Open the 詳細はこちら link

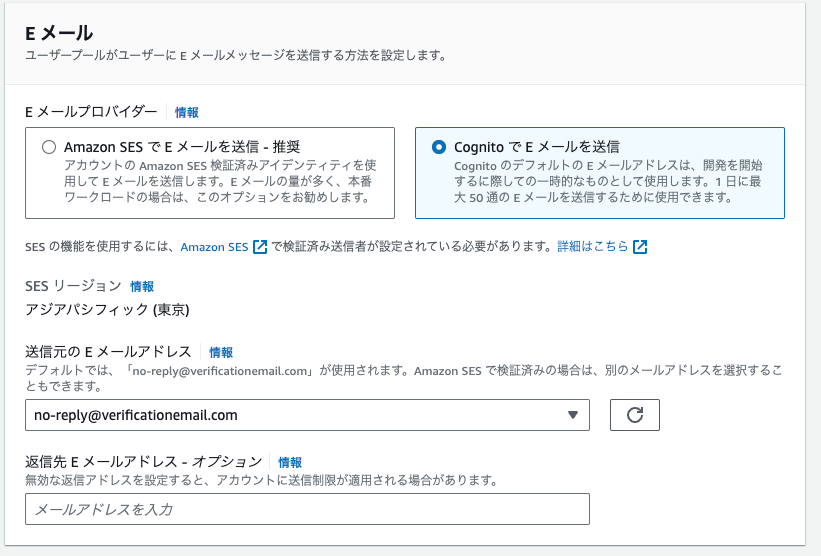click(593, 247)
